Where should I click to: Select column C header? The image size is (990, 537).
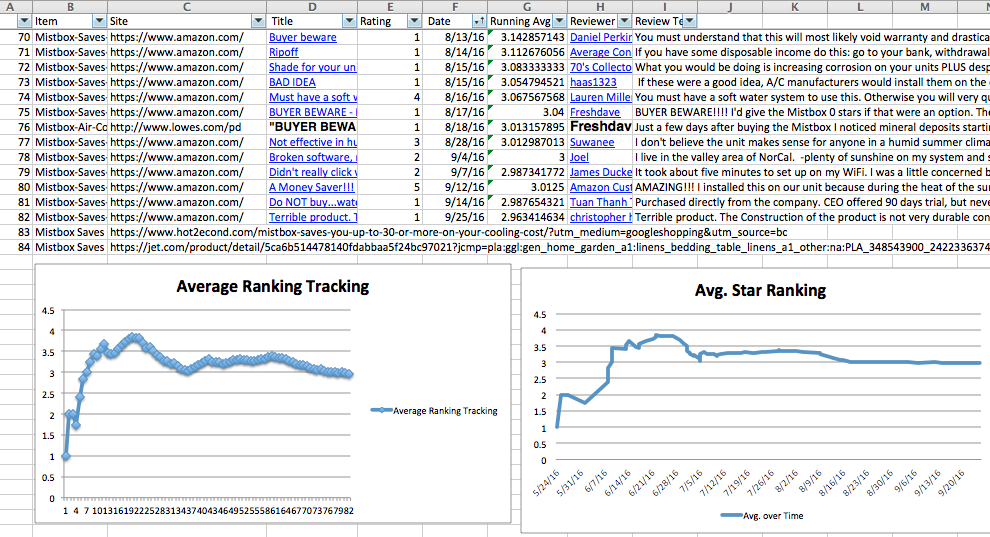(x=187, y=7)
